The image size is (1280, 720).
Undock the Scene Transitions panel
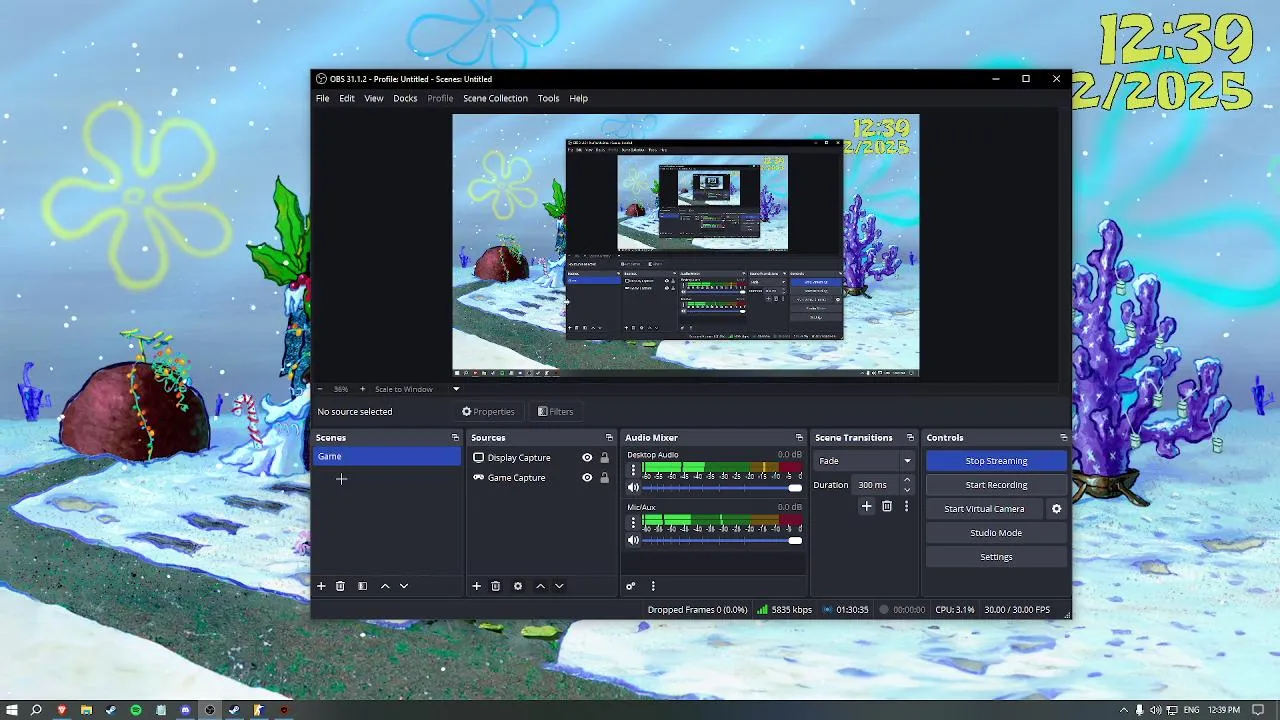pyautogui.click(x=910, y=438)
